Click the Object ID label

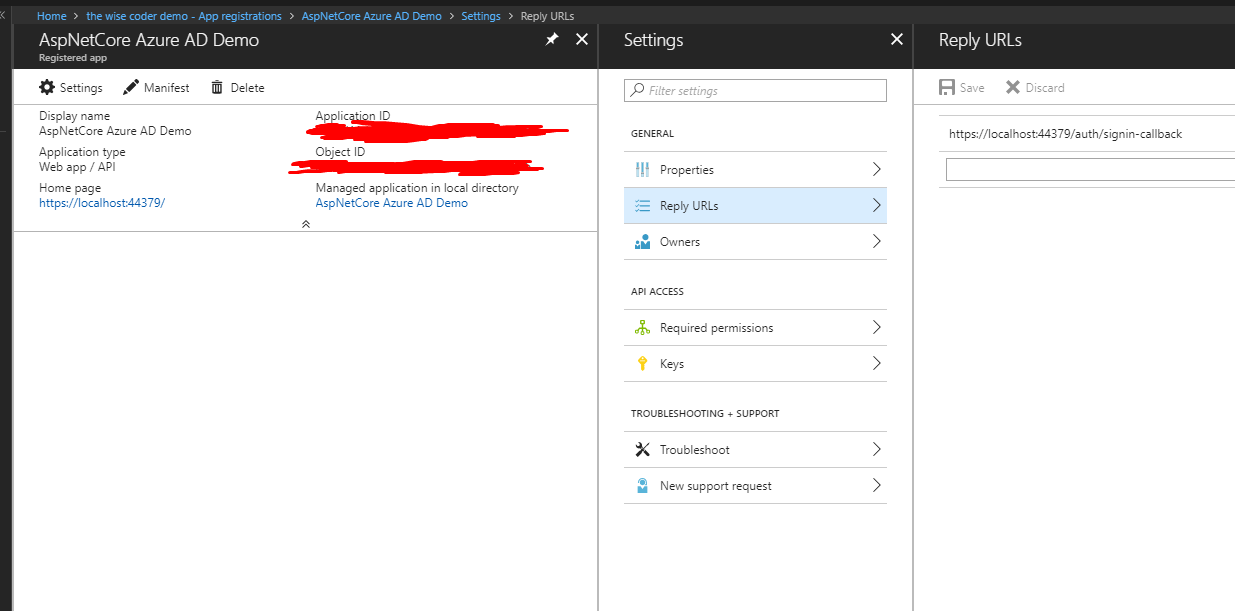(341, 152)
